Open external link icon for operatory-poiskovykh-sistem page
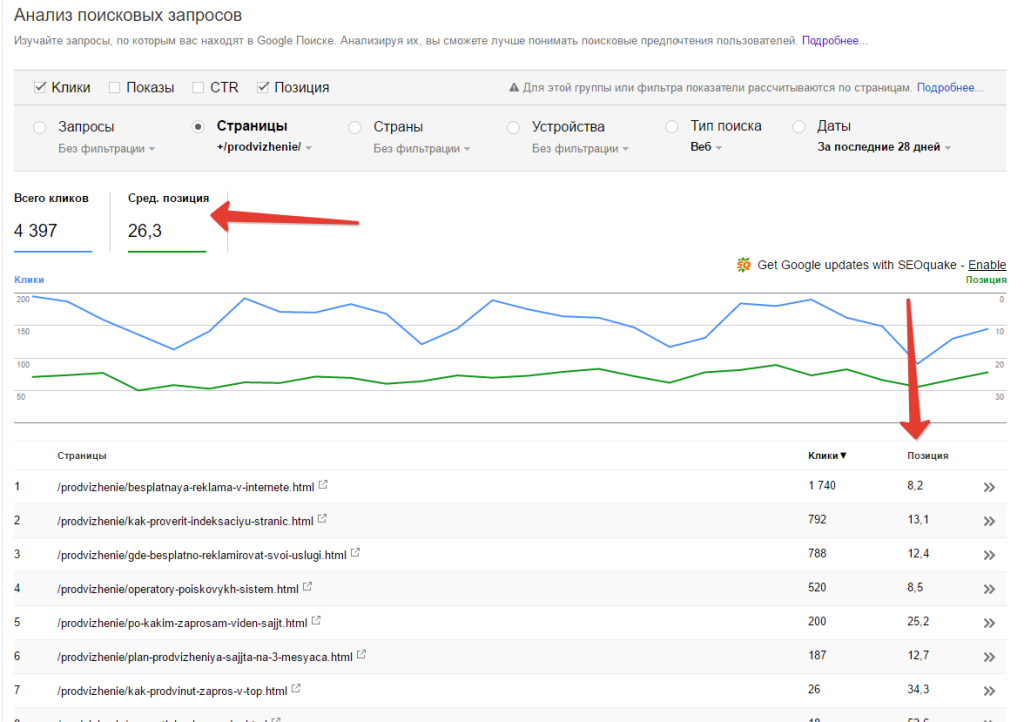This screenshot has width=1024, height=722. (307, 587)
